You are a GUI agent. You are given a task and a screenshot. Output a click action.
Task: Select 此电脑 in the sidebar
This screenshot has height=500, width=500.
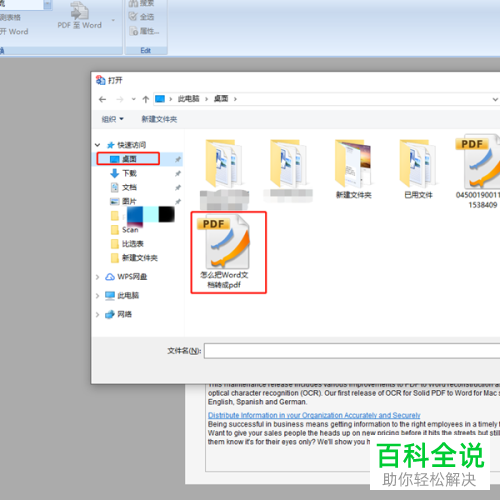tap(122, 295)
